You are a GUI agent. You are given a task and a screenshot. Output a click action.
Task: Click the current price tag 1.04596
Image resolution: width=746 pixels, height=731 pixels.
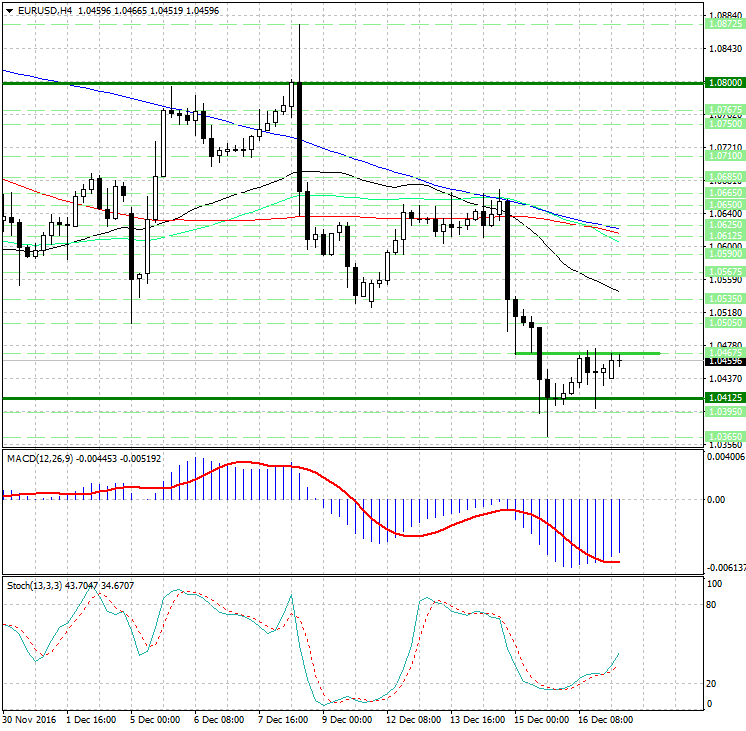pos(725,361)
